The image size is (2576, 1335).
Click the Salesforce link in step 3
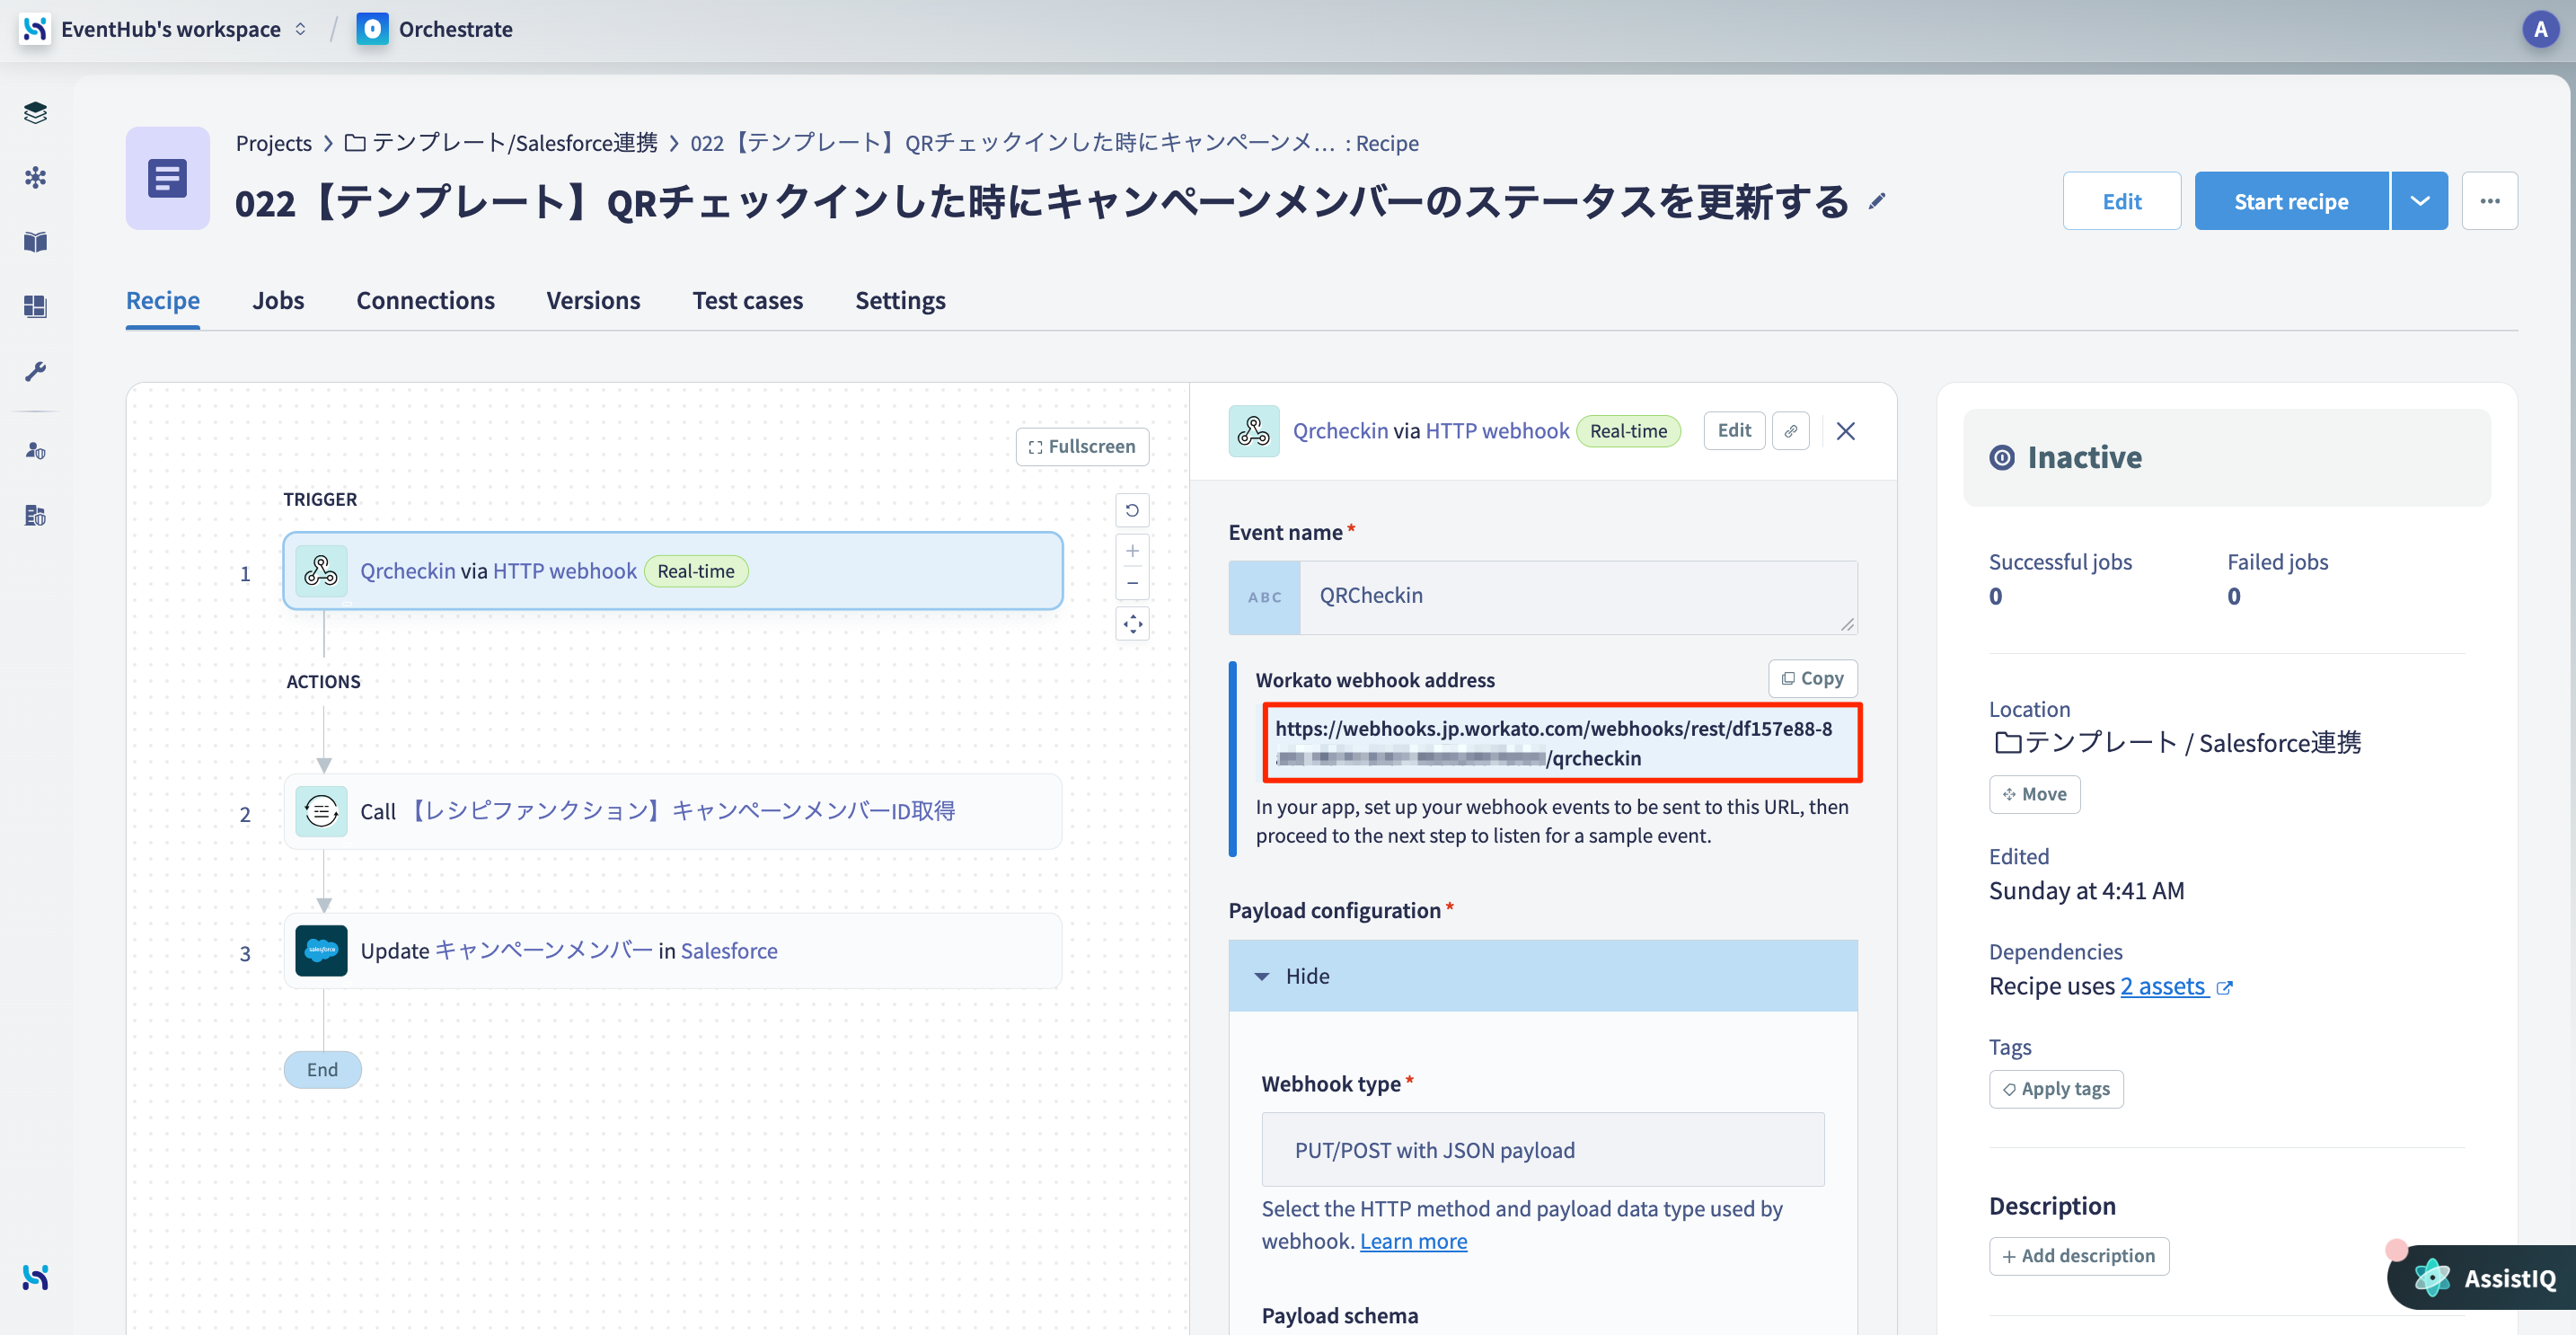pyautogui.click(x=729, y=950)
